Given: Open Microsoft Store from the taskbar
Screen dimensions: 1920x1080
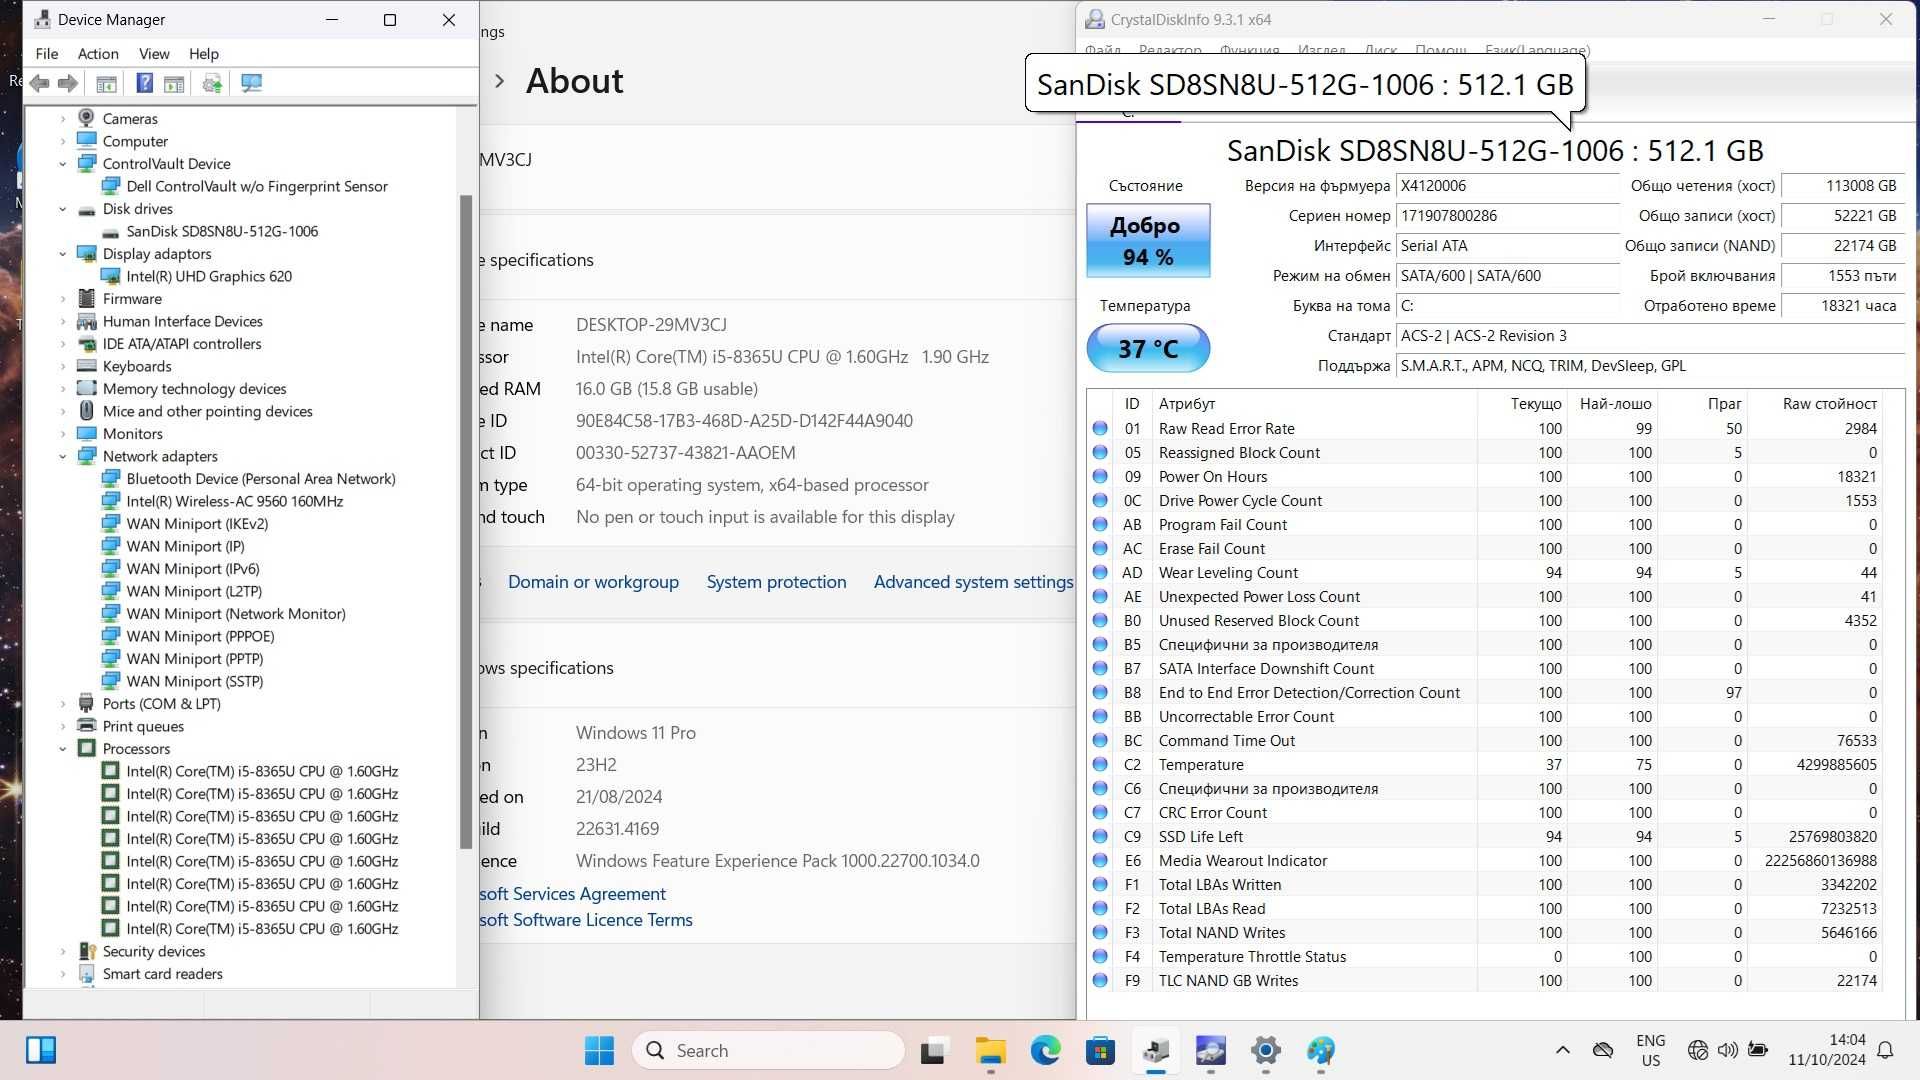Looking at the screenshot, I should pyautogui.click(x=1100, y=1050).
